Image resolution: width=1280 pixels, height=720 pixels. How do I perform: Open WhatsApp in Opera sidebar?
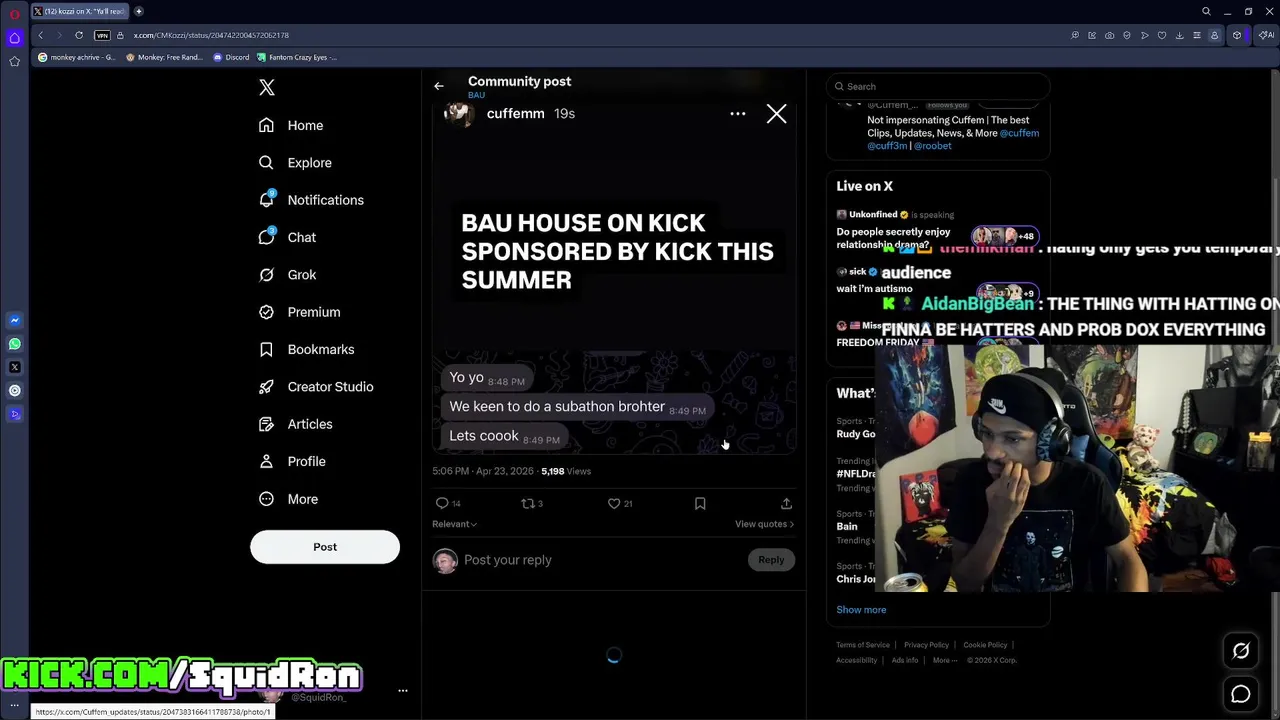pyautogui.click(x=14, y=344)
